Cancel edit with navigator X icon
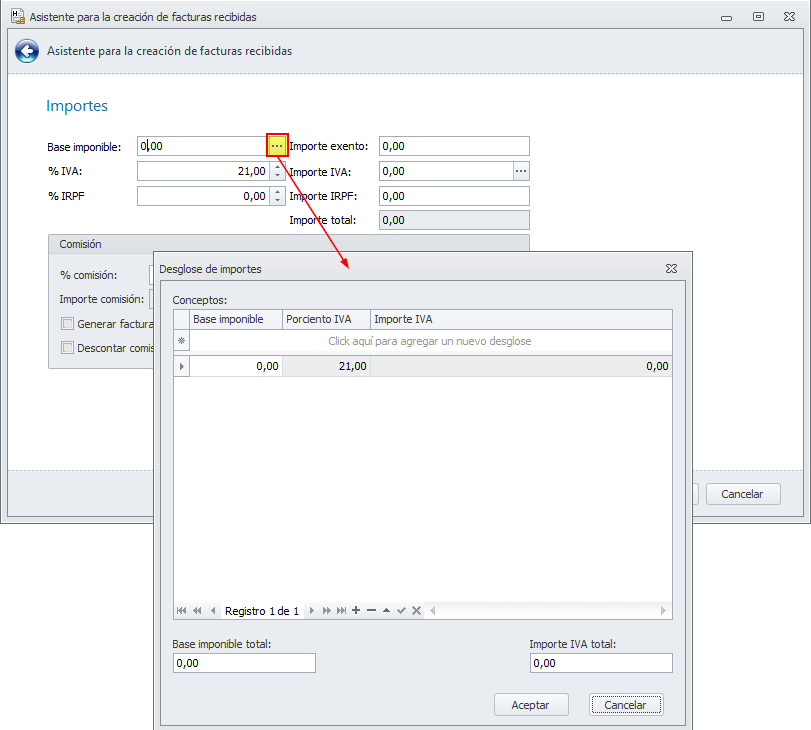 [416, 610]
